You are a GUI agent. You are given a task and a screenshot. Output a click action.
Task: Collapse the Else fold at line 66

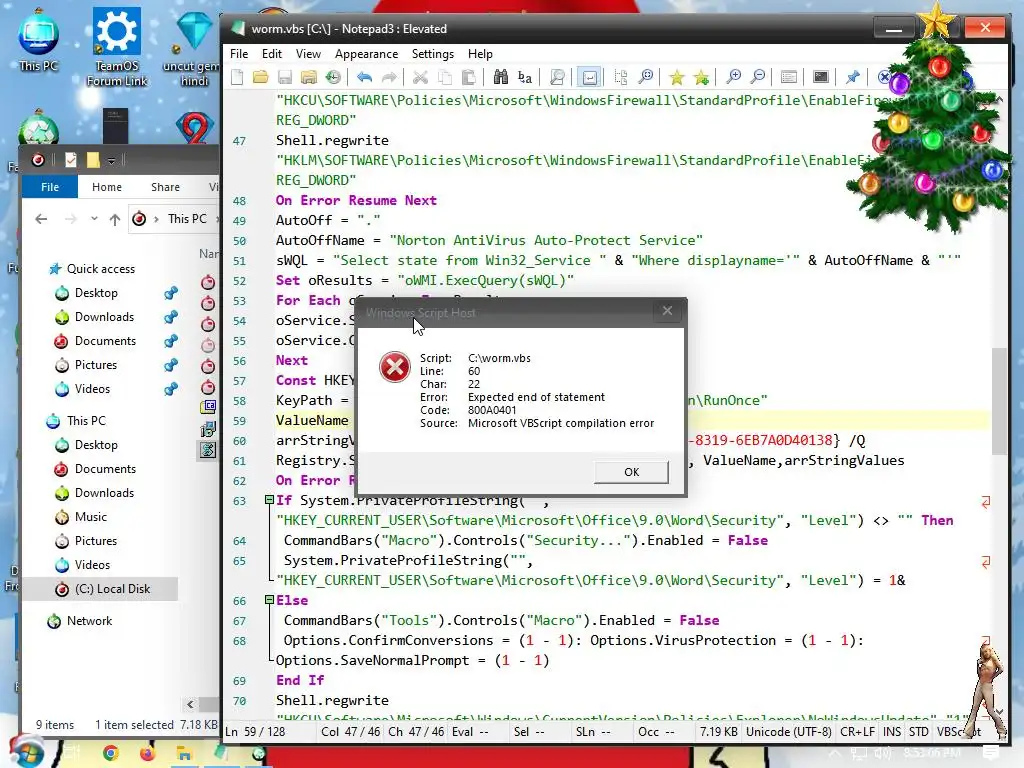pyautogui.click(x=269, y=600)
